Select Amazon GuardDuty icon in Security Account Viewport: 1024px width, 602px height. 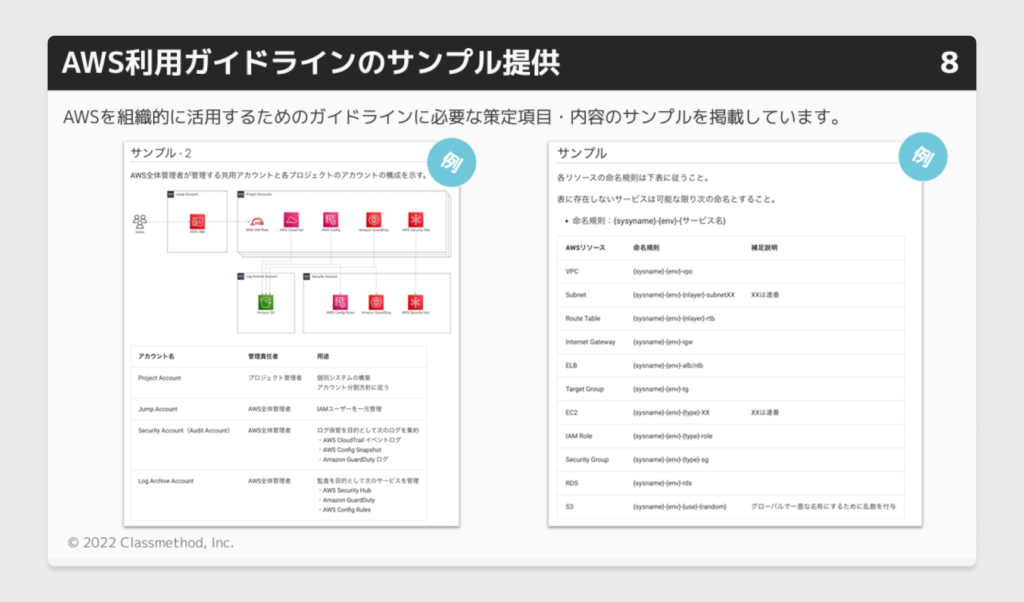click(376, 301)
